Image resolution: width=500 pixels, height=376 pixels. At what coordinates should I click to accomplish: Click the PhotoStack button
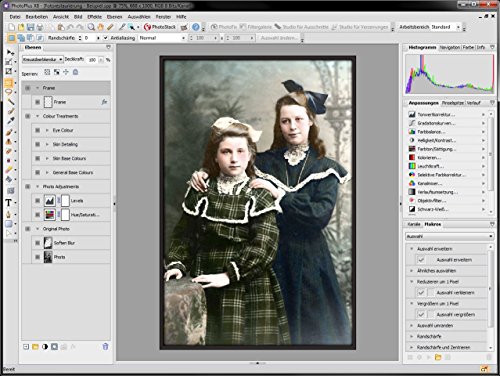click(160, 27)
